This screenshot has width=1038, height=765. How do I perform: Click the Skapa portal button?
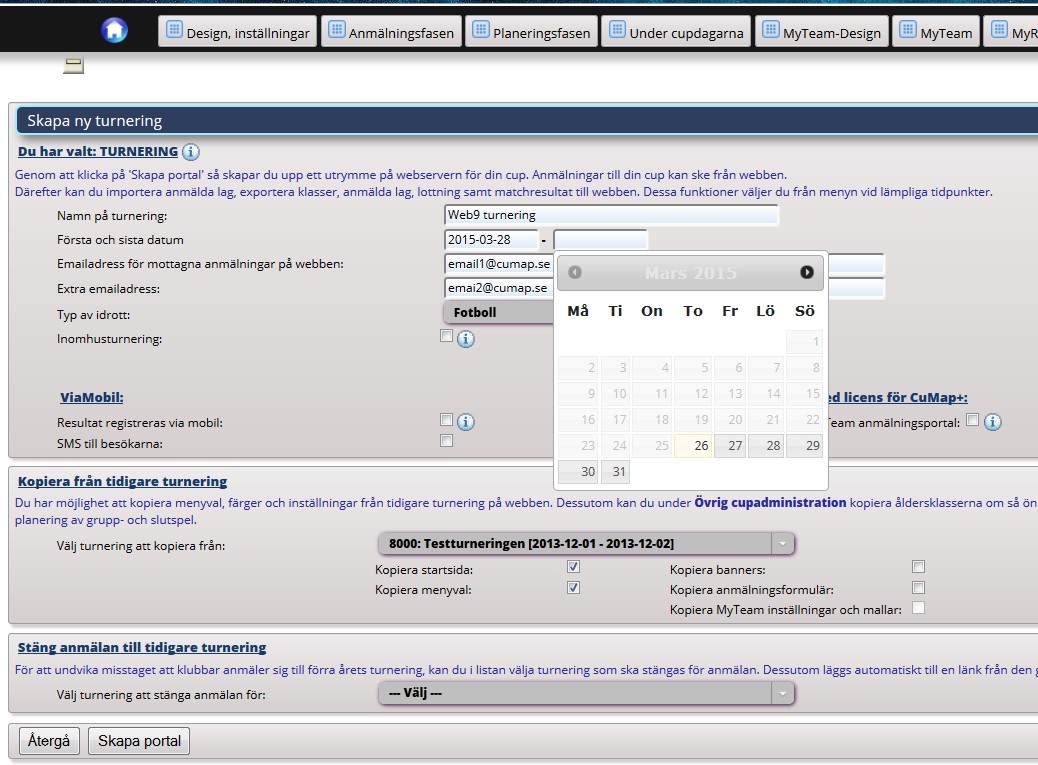click(x=139, y=741)
